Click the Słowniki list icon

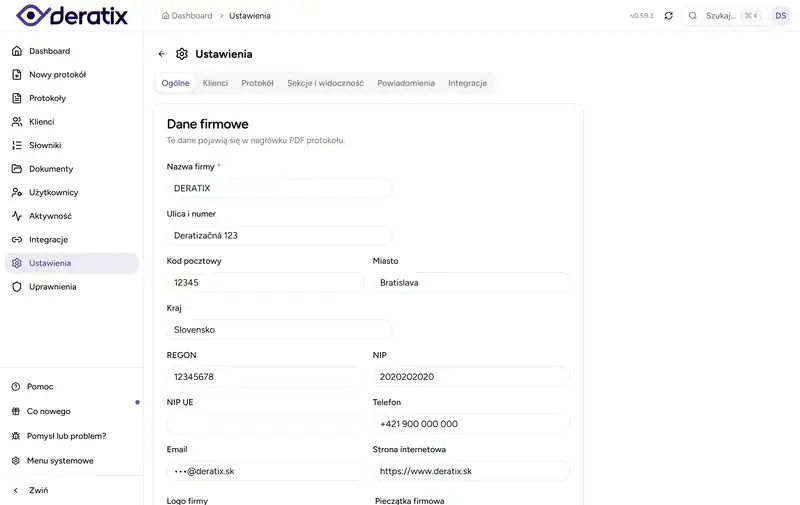pyautogui.click(x=17, y=145)
